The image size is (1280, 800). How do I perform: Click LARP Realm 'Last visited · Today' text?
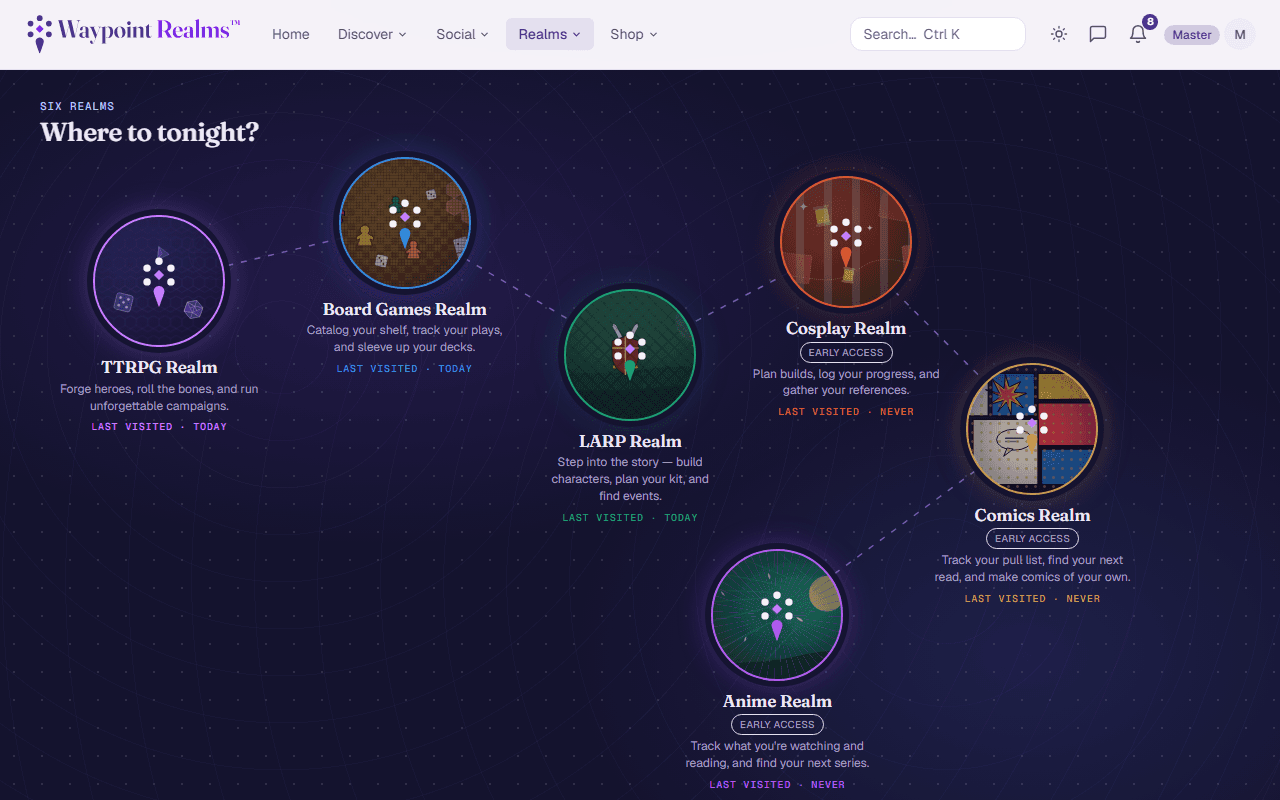pyautogui.click(x=630, y=518)
